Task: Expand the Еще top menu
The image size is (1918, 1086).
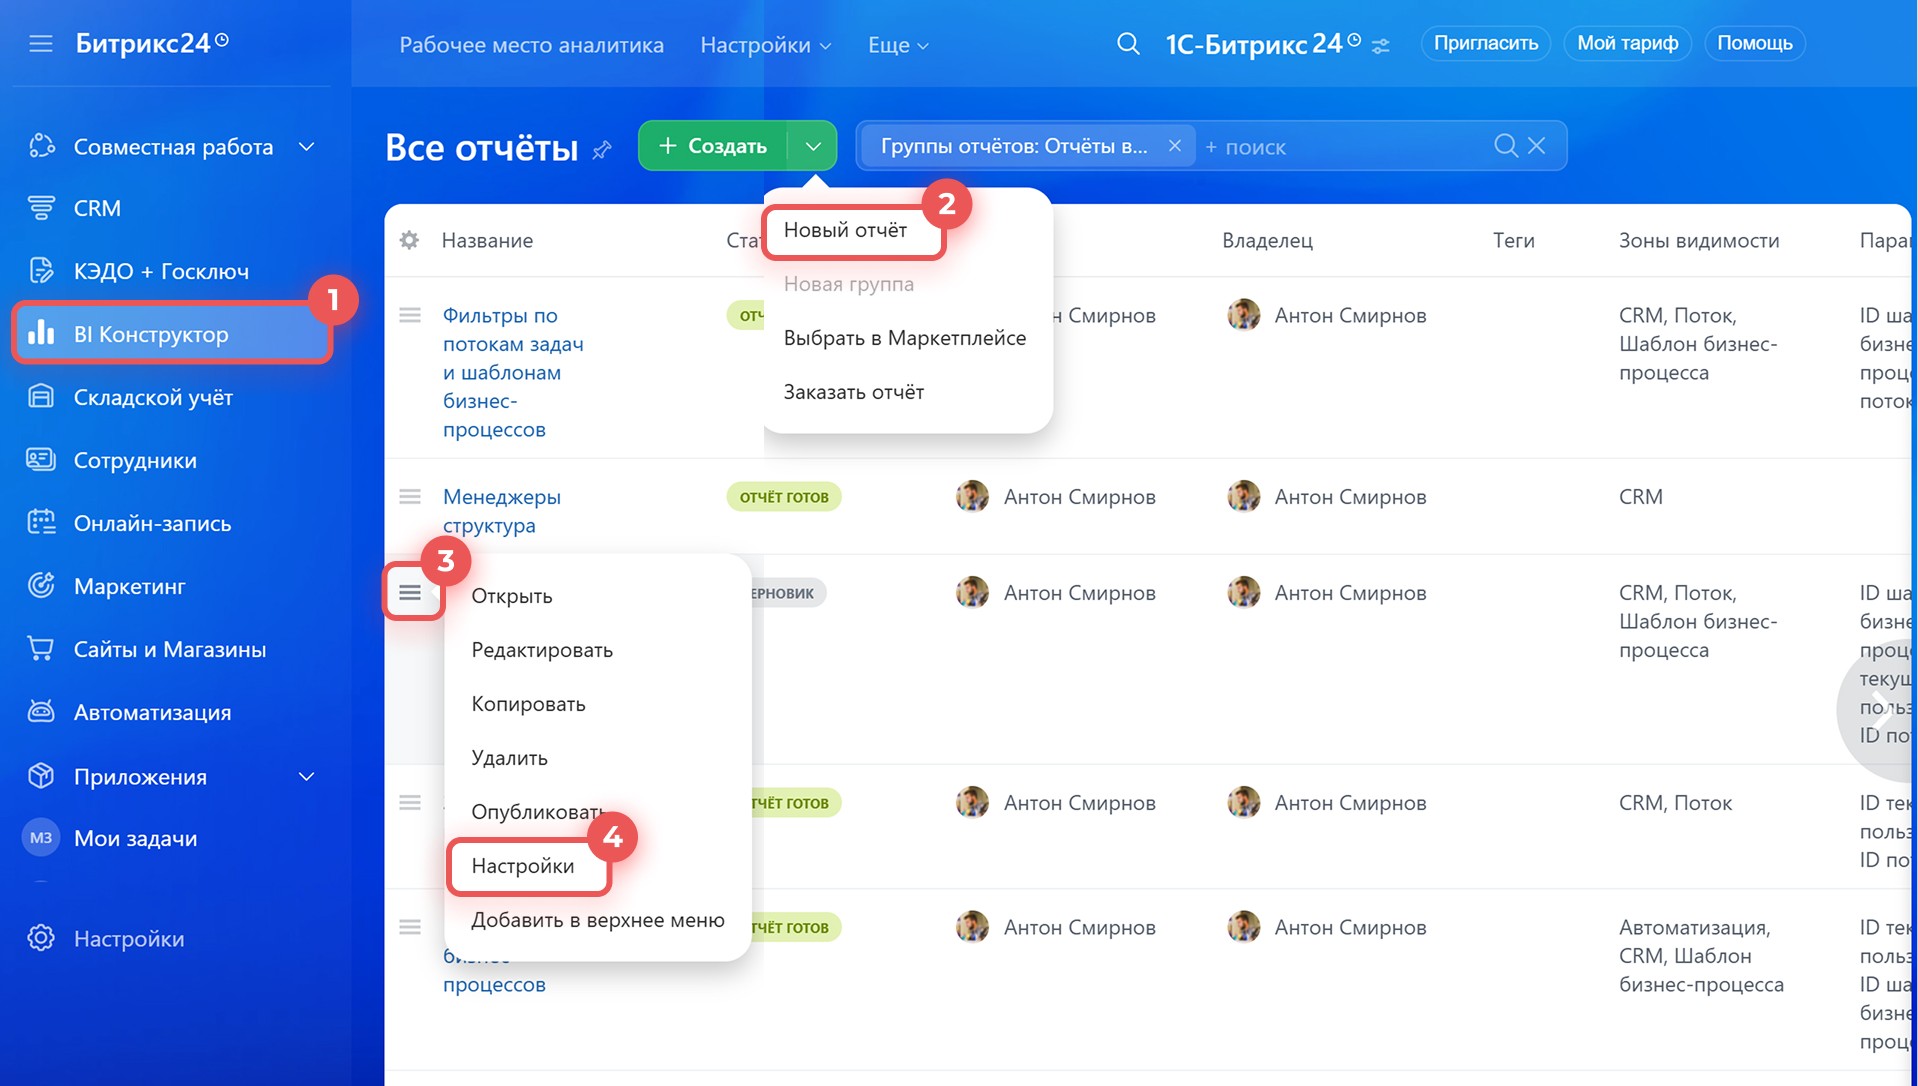Action: 897,45
